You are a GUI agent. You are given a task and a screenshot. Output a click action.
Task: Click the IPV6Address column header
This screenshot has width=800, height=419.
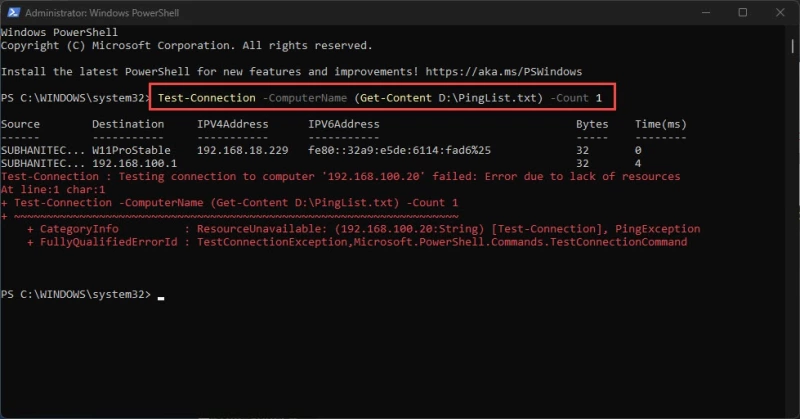(x=344, y=124)
